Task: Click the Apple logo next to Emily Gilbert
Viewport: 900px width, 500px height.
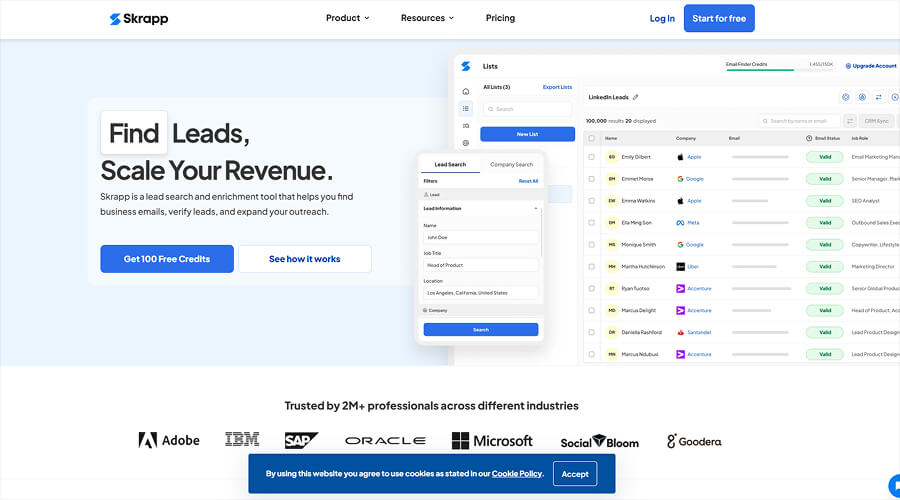Action: 680,157
